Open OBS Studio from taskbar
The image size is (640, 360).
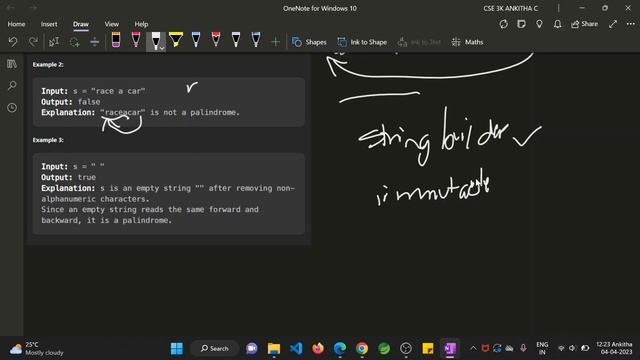tap(406, 349)
